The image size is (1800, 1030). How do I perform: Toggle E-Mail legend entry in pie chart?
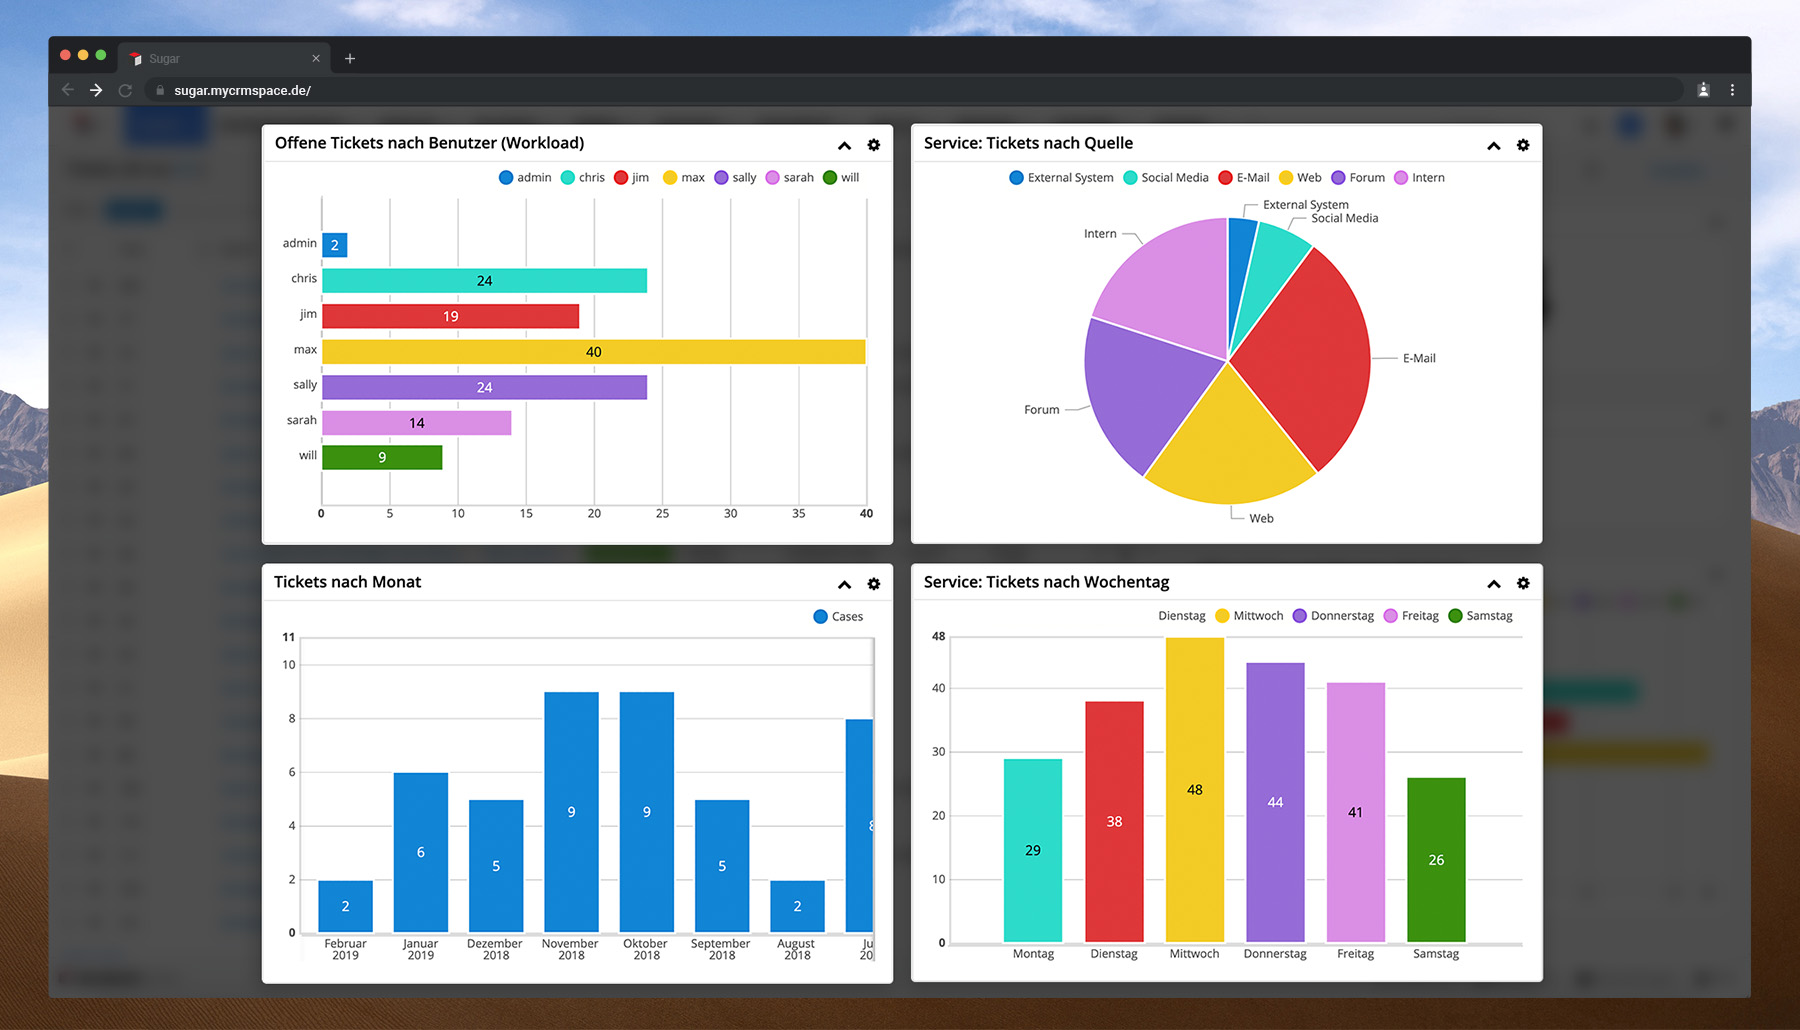pyautogui.click(x=1244, y=178)
